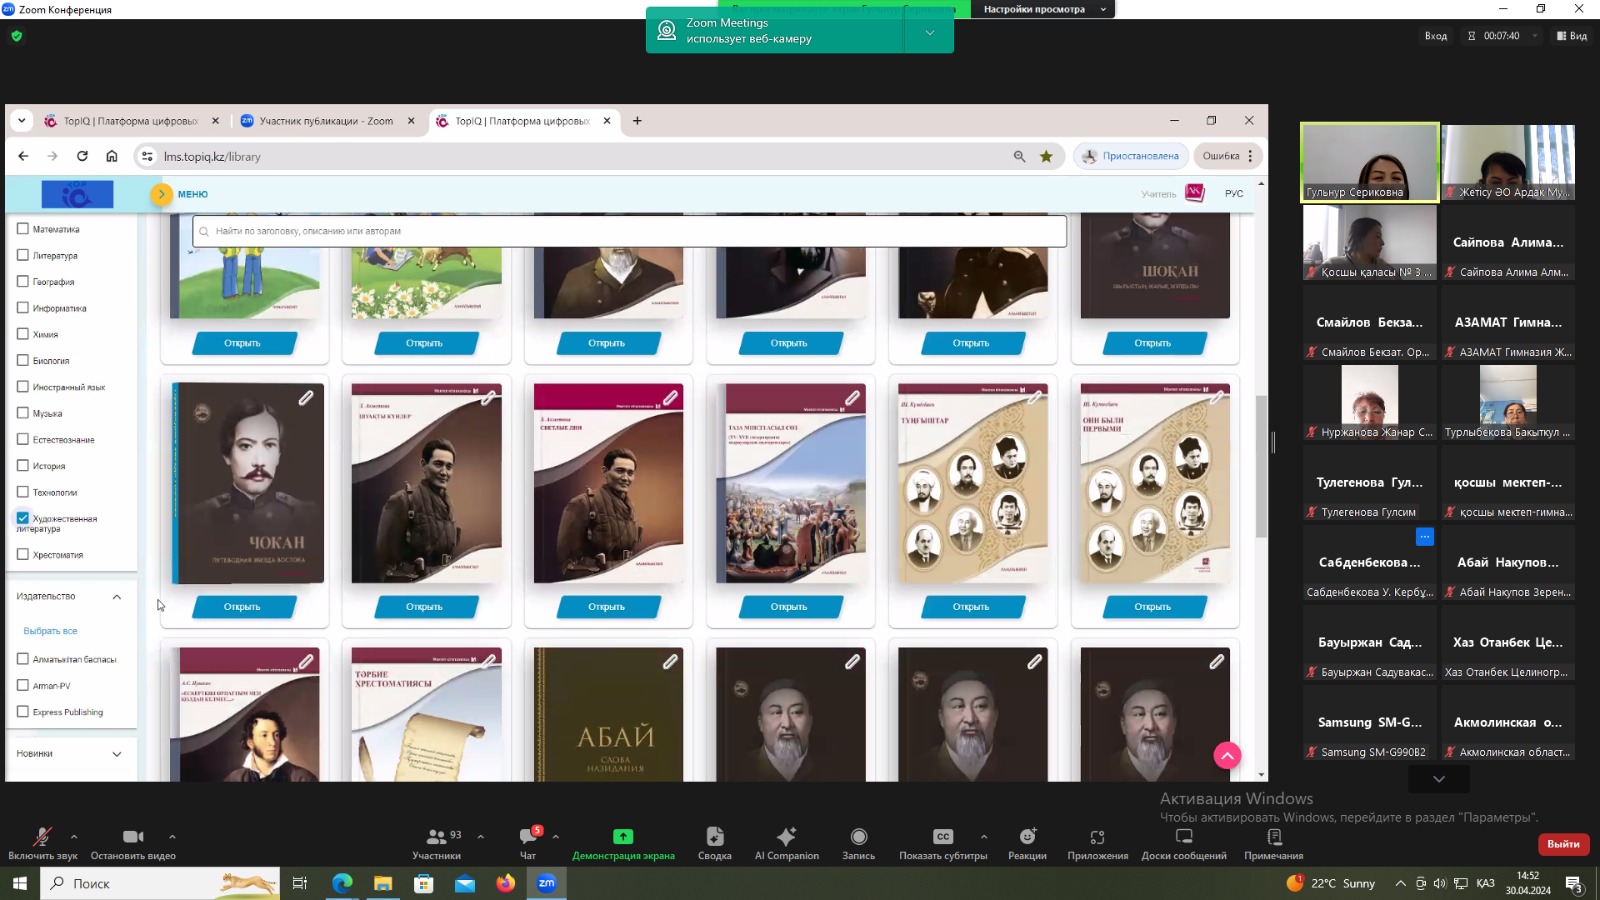The width and height of the screenshot is (1600, 900).
Task: Open a new browser tab
Action: coord(637,121)
